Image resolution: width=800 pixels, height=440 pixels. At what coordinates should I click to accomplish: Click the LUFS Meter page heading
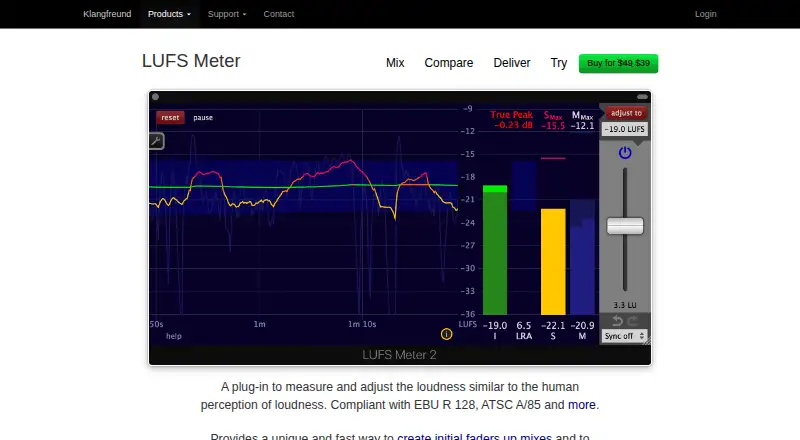[x=191, y=61]
